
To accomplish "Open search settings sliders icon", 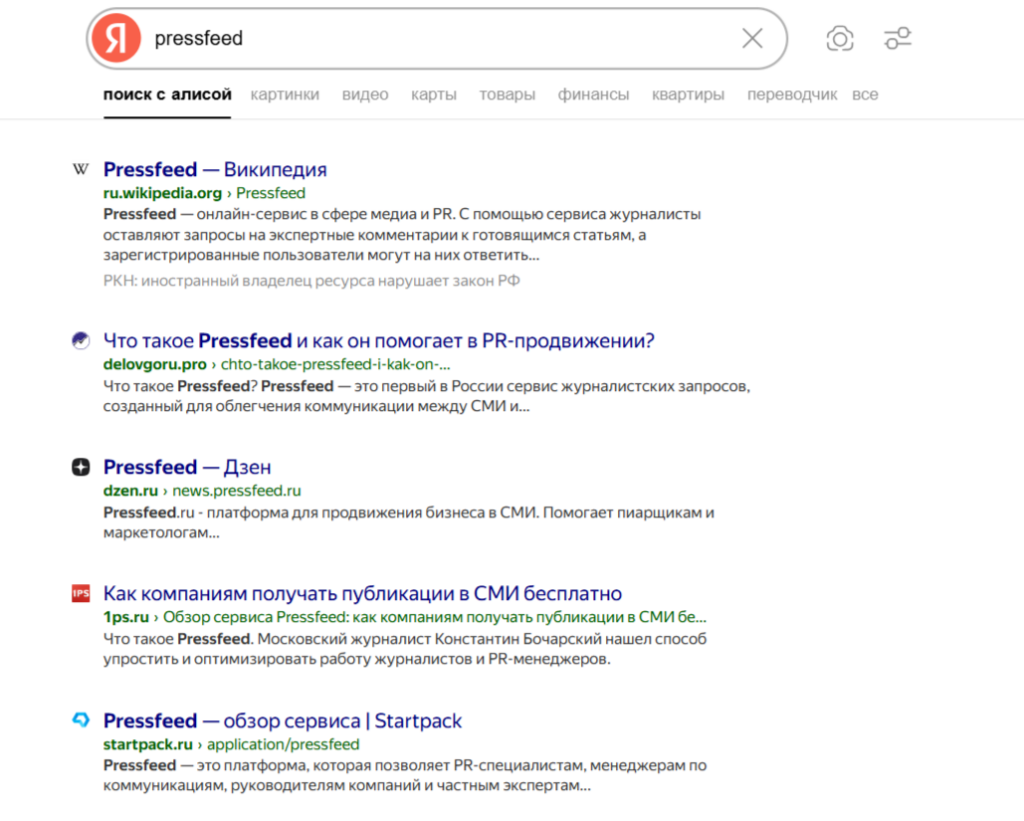I will (897, 39).
